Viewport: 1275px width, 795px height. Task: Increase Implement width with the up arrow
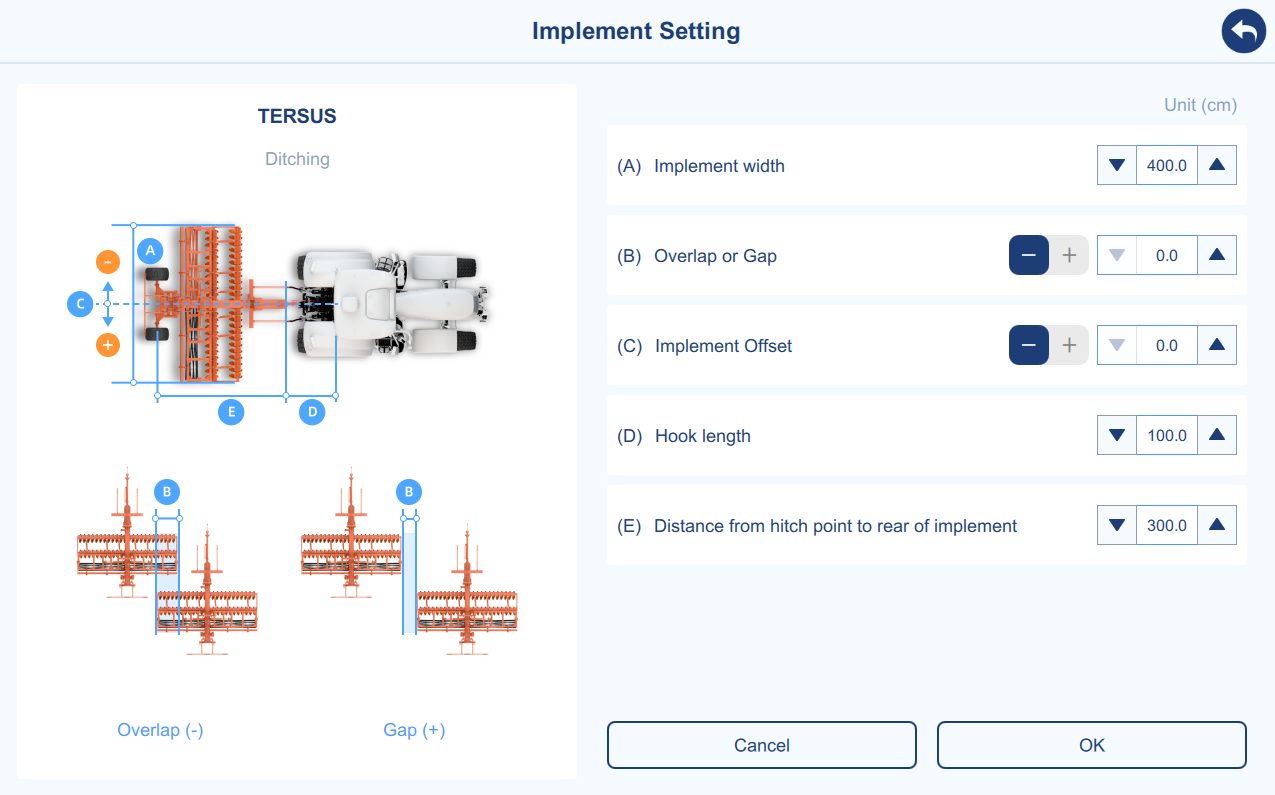(1217, 165)
